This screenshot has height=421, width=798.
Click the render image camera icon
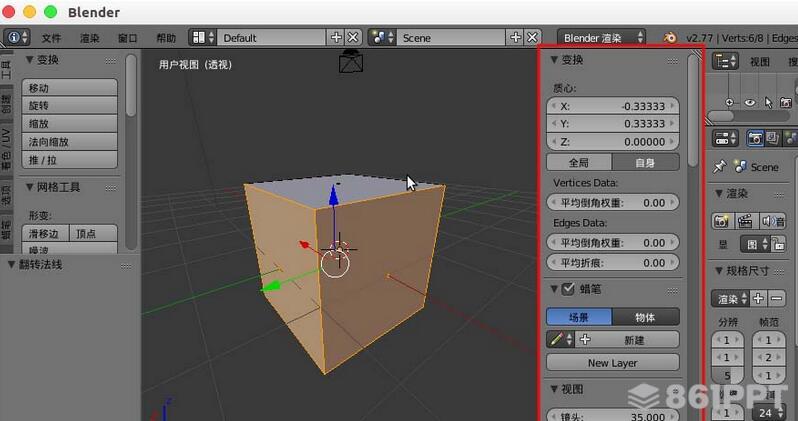tap(721, 221)
